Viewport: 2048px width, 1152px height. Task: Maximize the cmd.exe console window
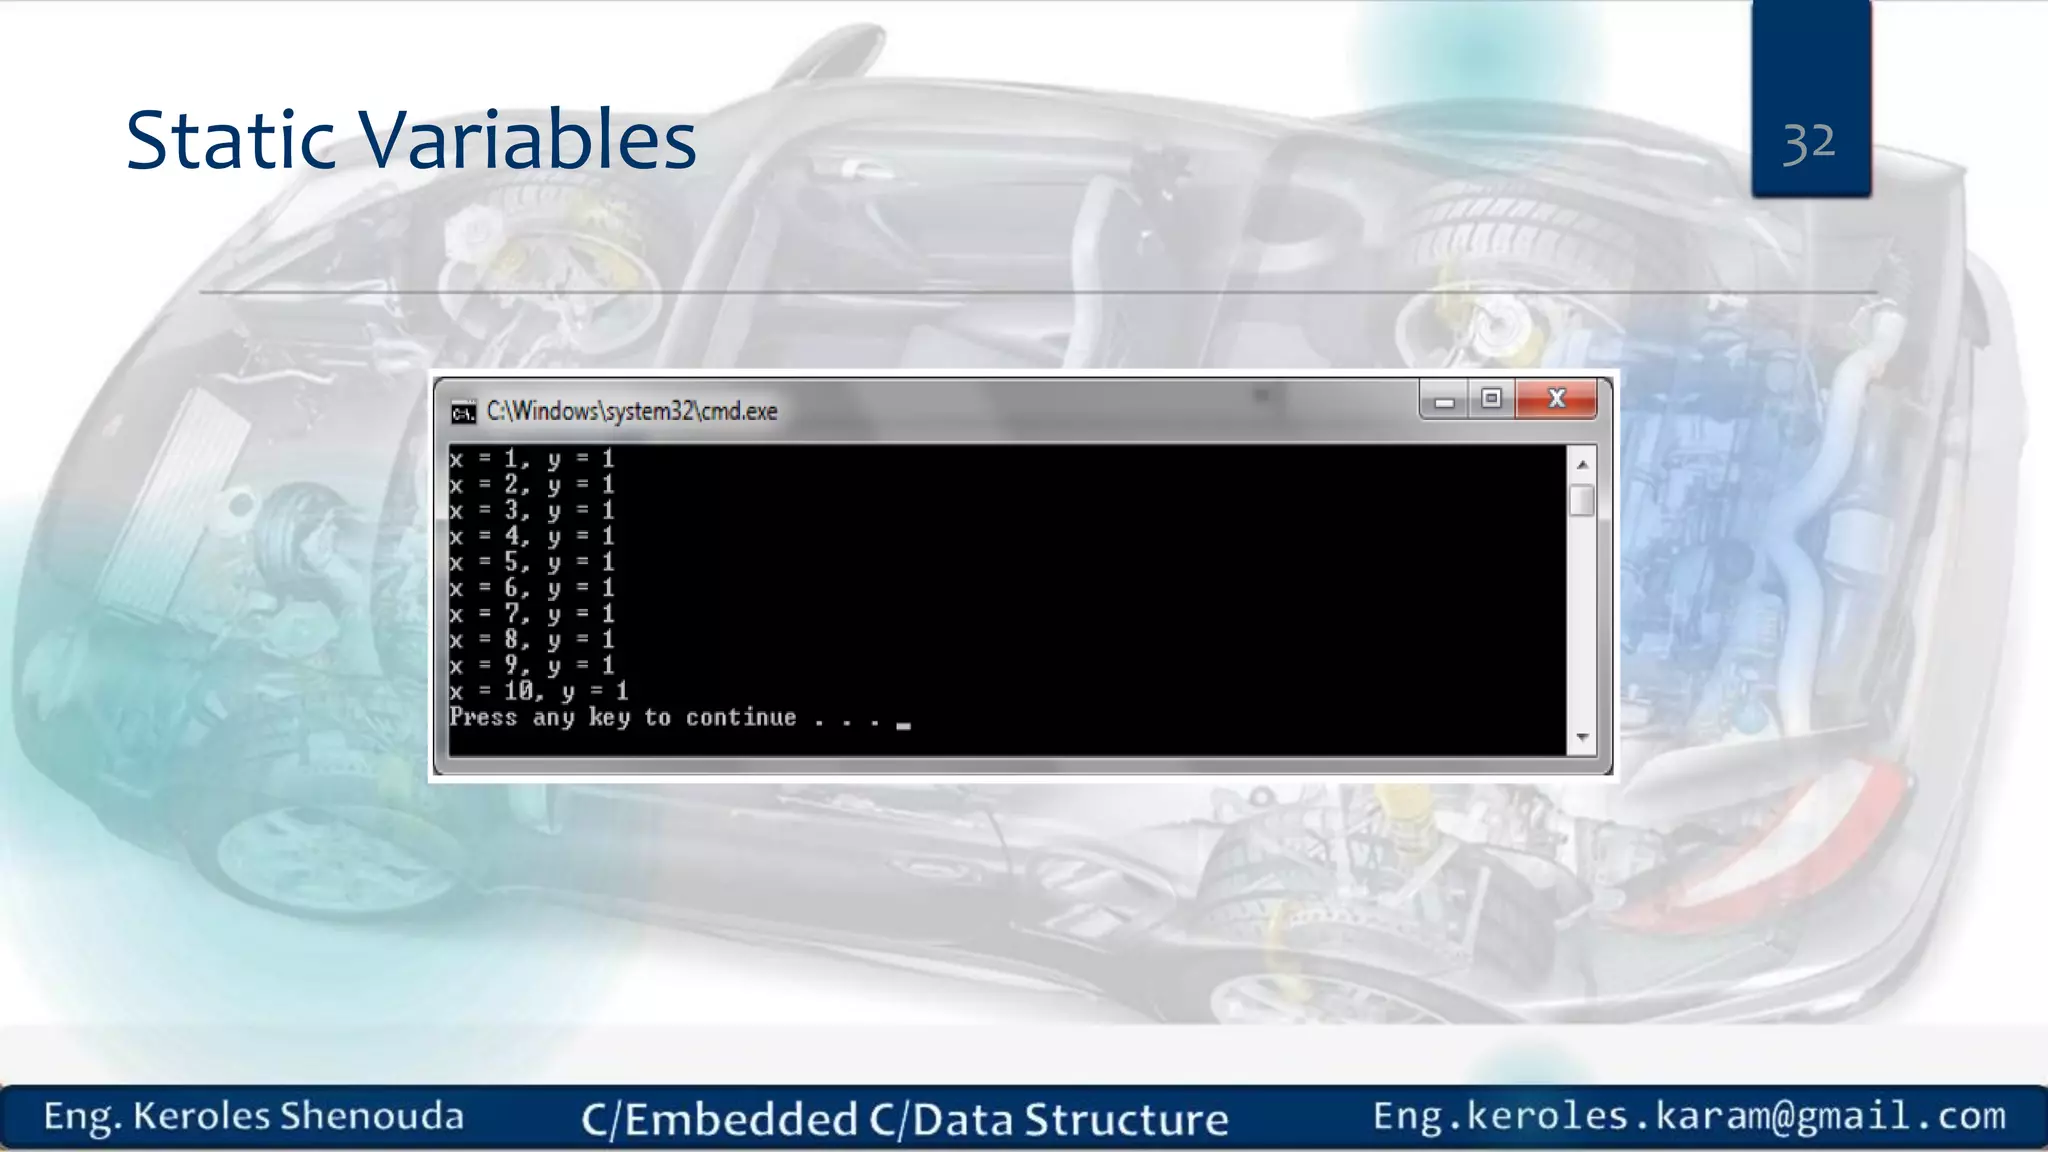(1491, 399)
